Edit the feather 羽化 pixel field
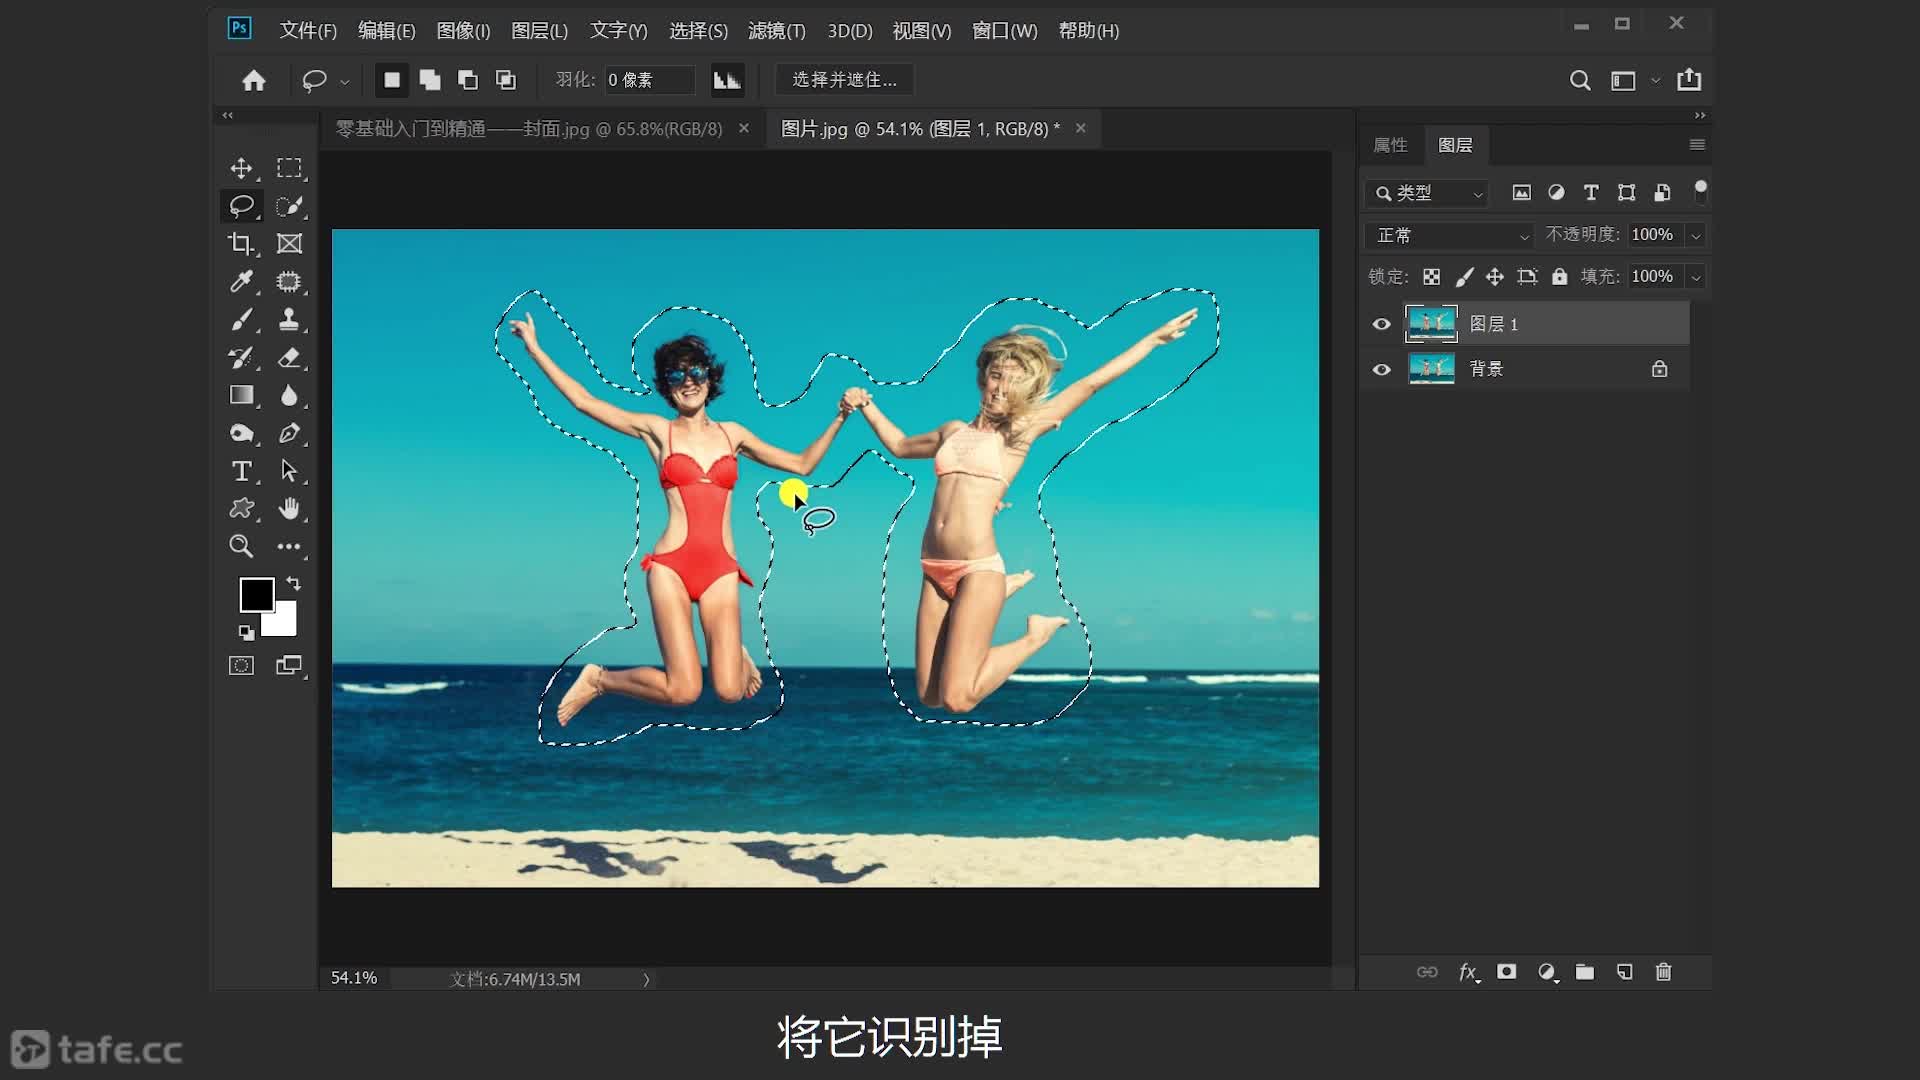Screen dimensions: 1920x1080 coord(650,80)
